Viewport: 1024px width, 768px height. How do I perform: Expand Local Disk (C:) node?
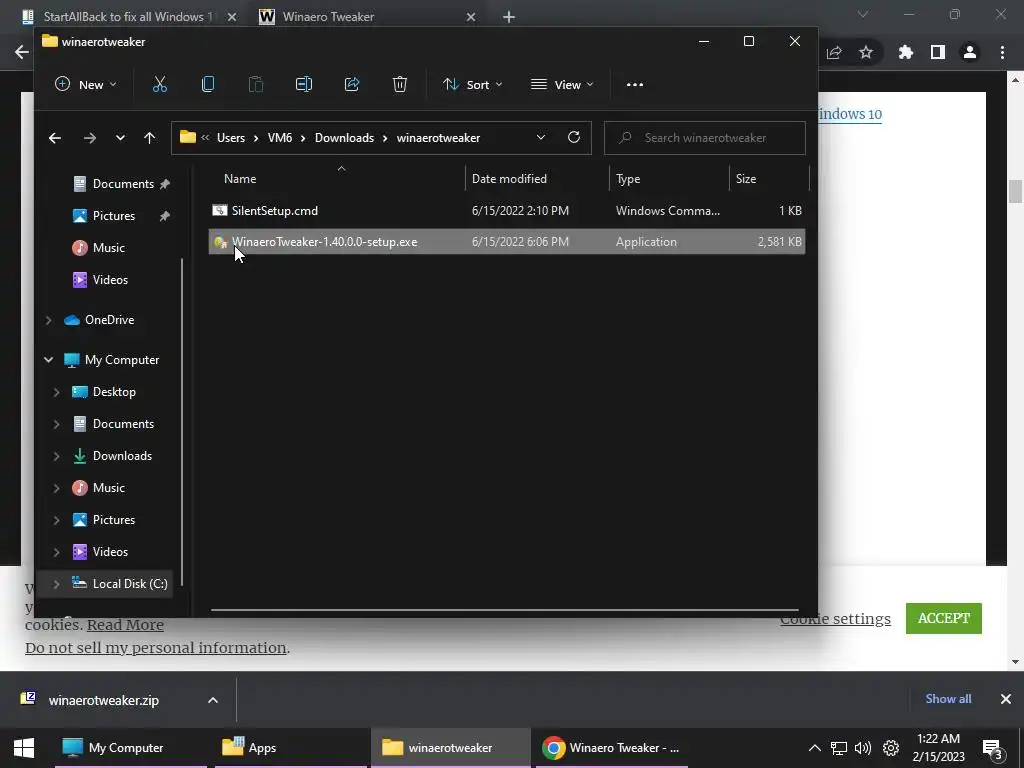tap(56, 584)
